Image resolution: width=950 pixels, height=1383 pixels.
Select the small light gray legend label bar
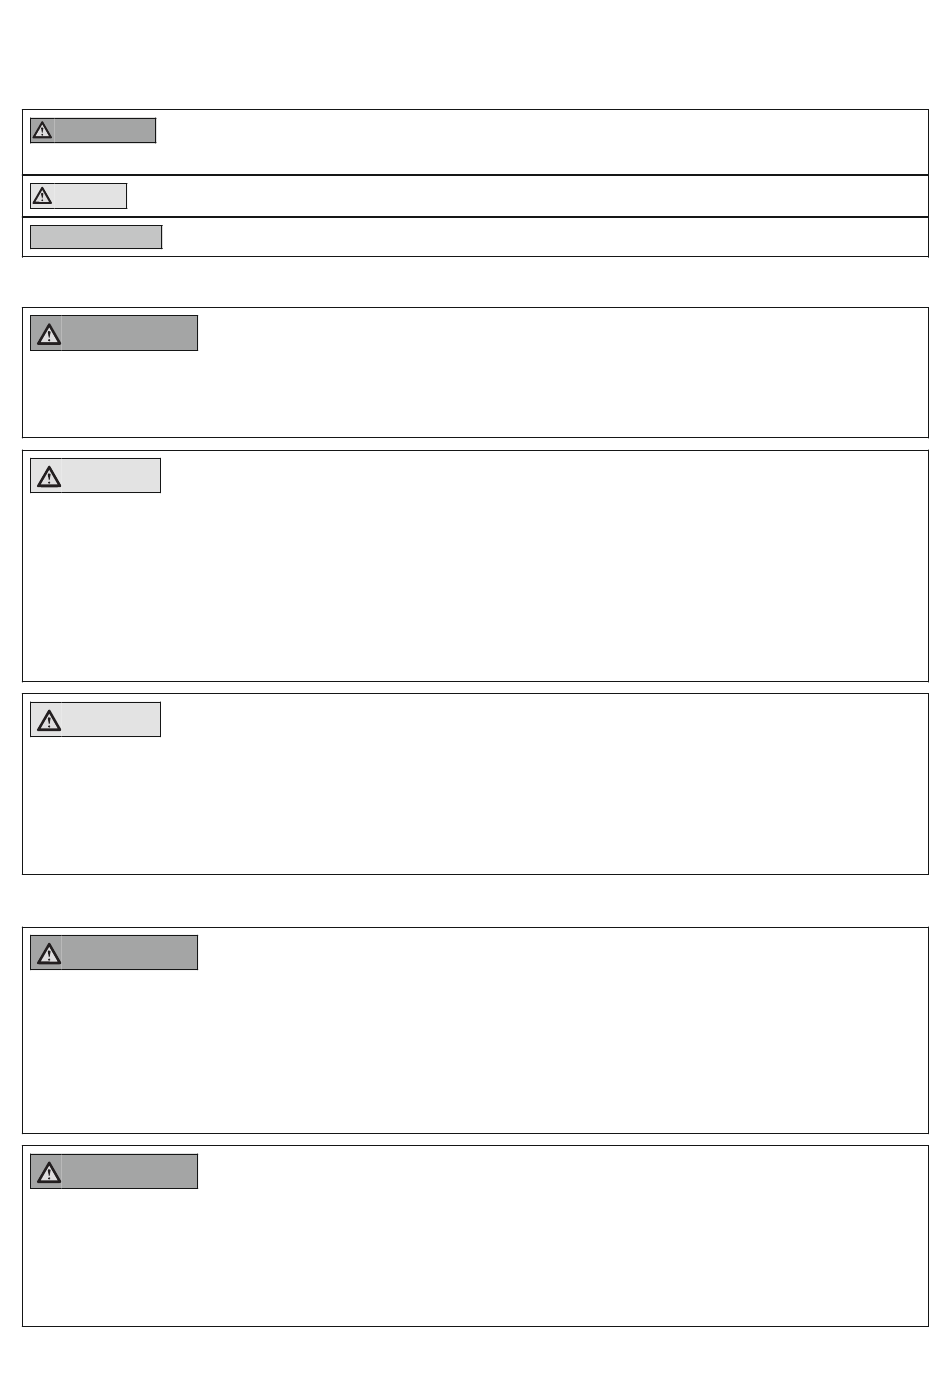78,196
